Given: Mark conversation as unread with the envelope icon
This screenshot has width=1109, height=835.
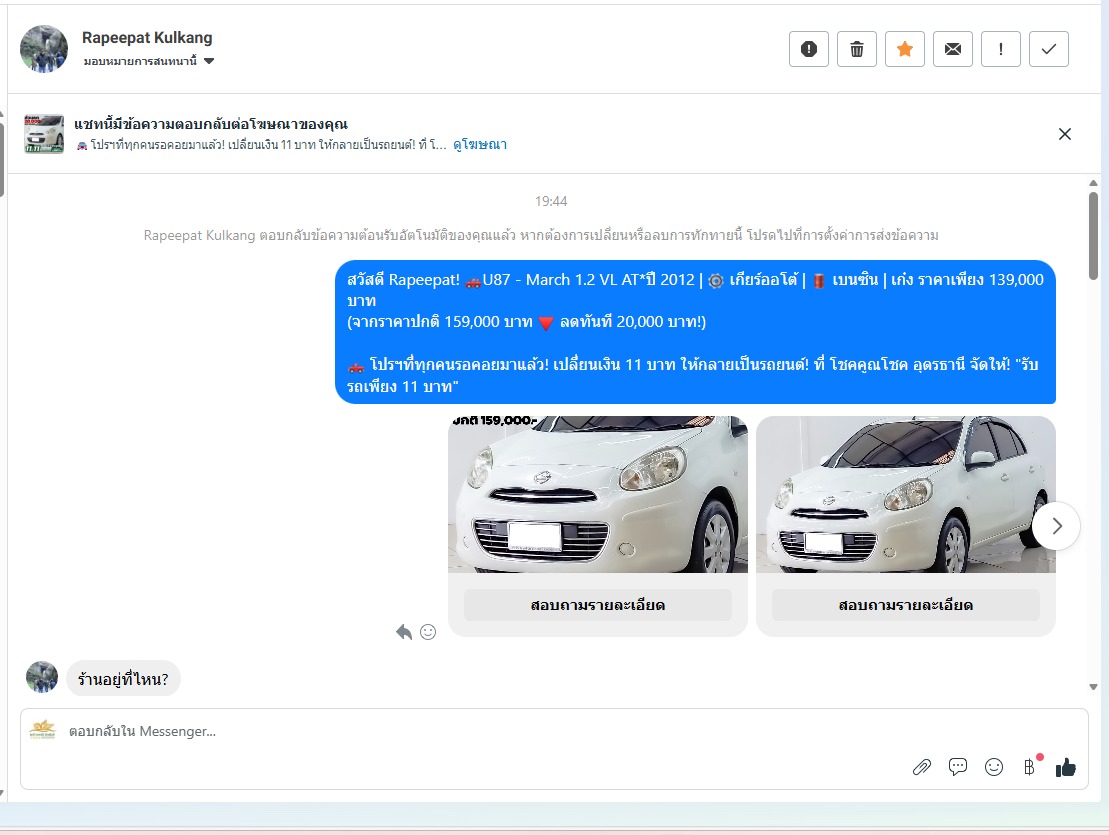Looking at the screenshot, I should (953, 49).
